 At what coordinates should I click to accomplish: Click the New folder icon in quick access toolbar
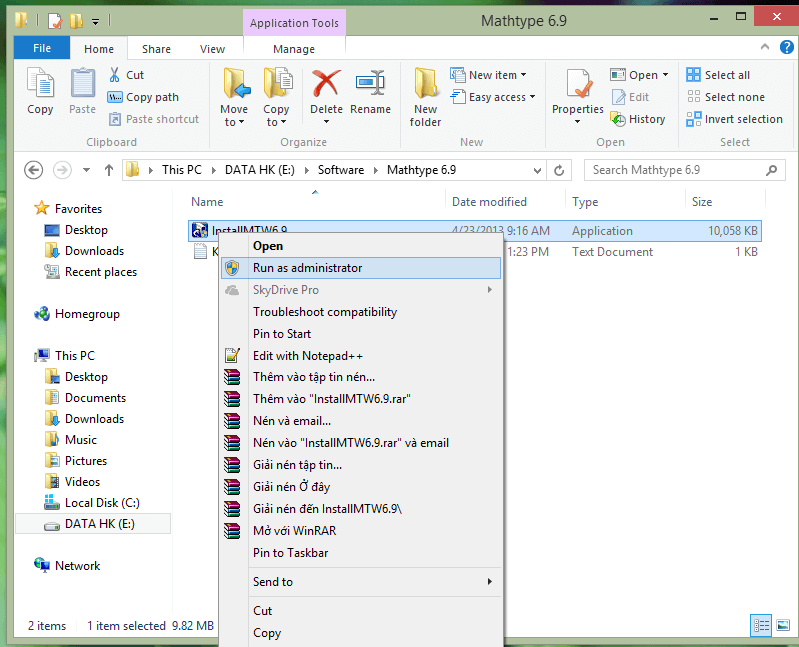click(76, 21)
